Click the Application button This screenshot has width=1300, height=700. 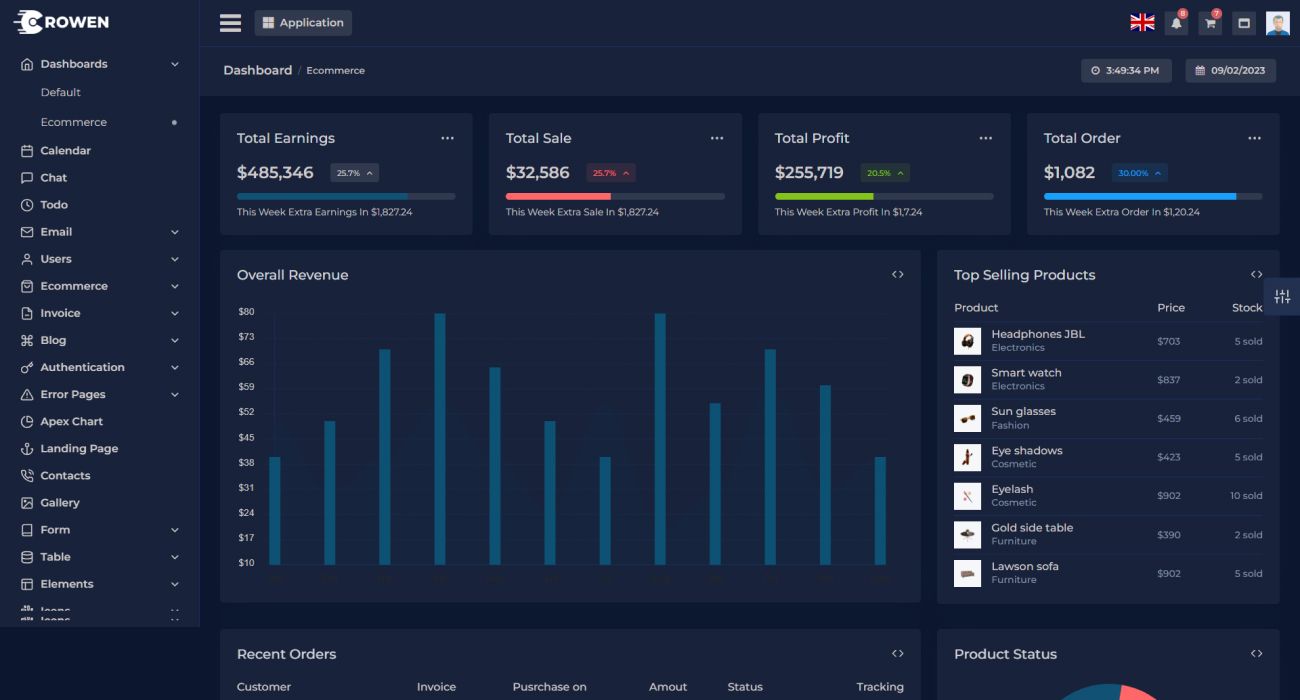[303, 23]
